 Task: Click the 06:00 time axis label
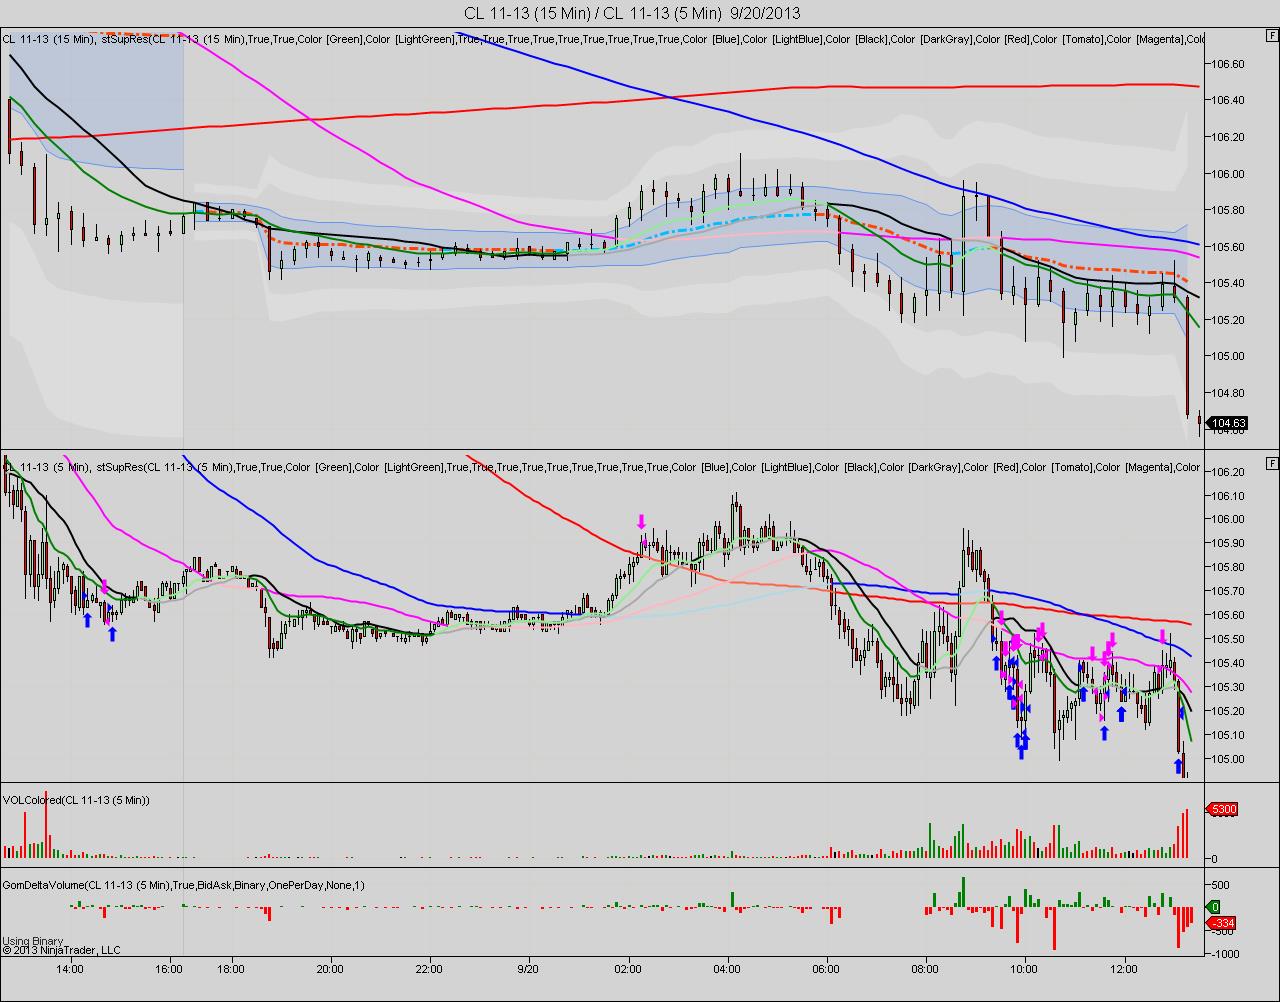(x=826, y=969)
